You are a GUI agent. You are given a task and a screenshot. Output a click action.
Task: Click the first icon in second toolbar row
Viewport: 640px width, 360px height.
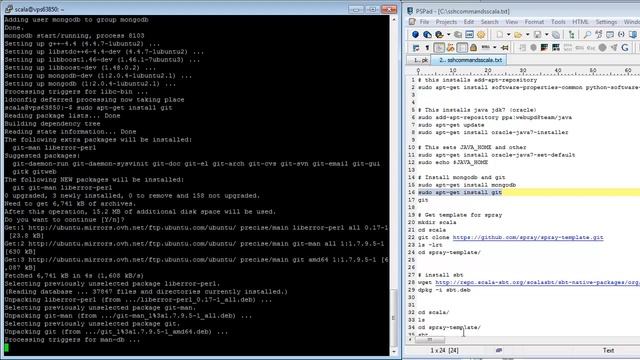point(416,48)
